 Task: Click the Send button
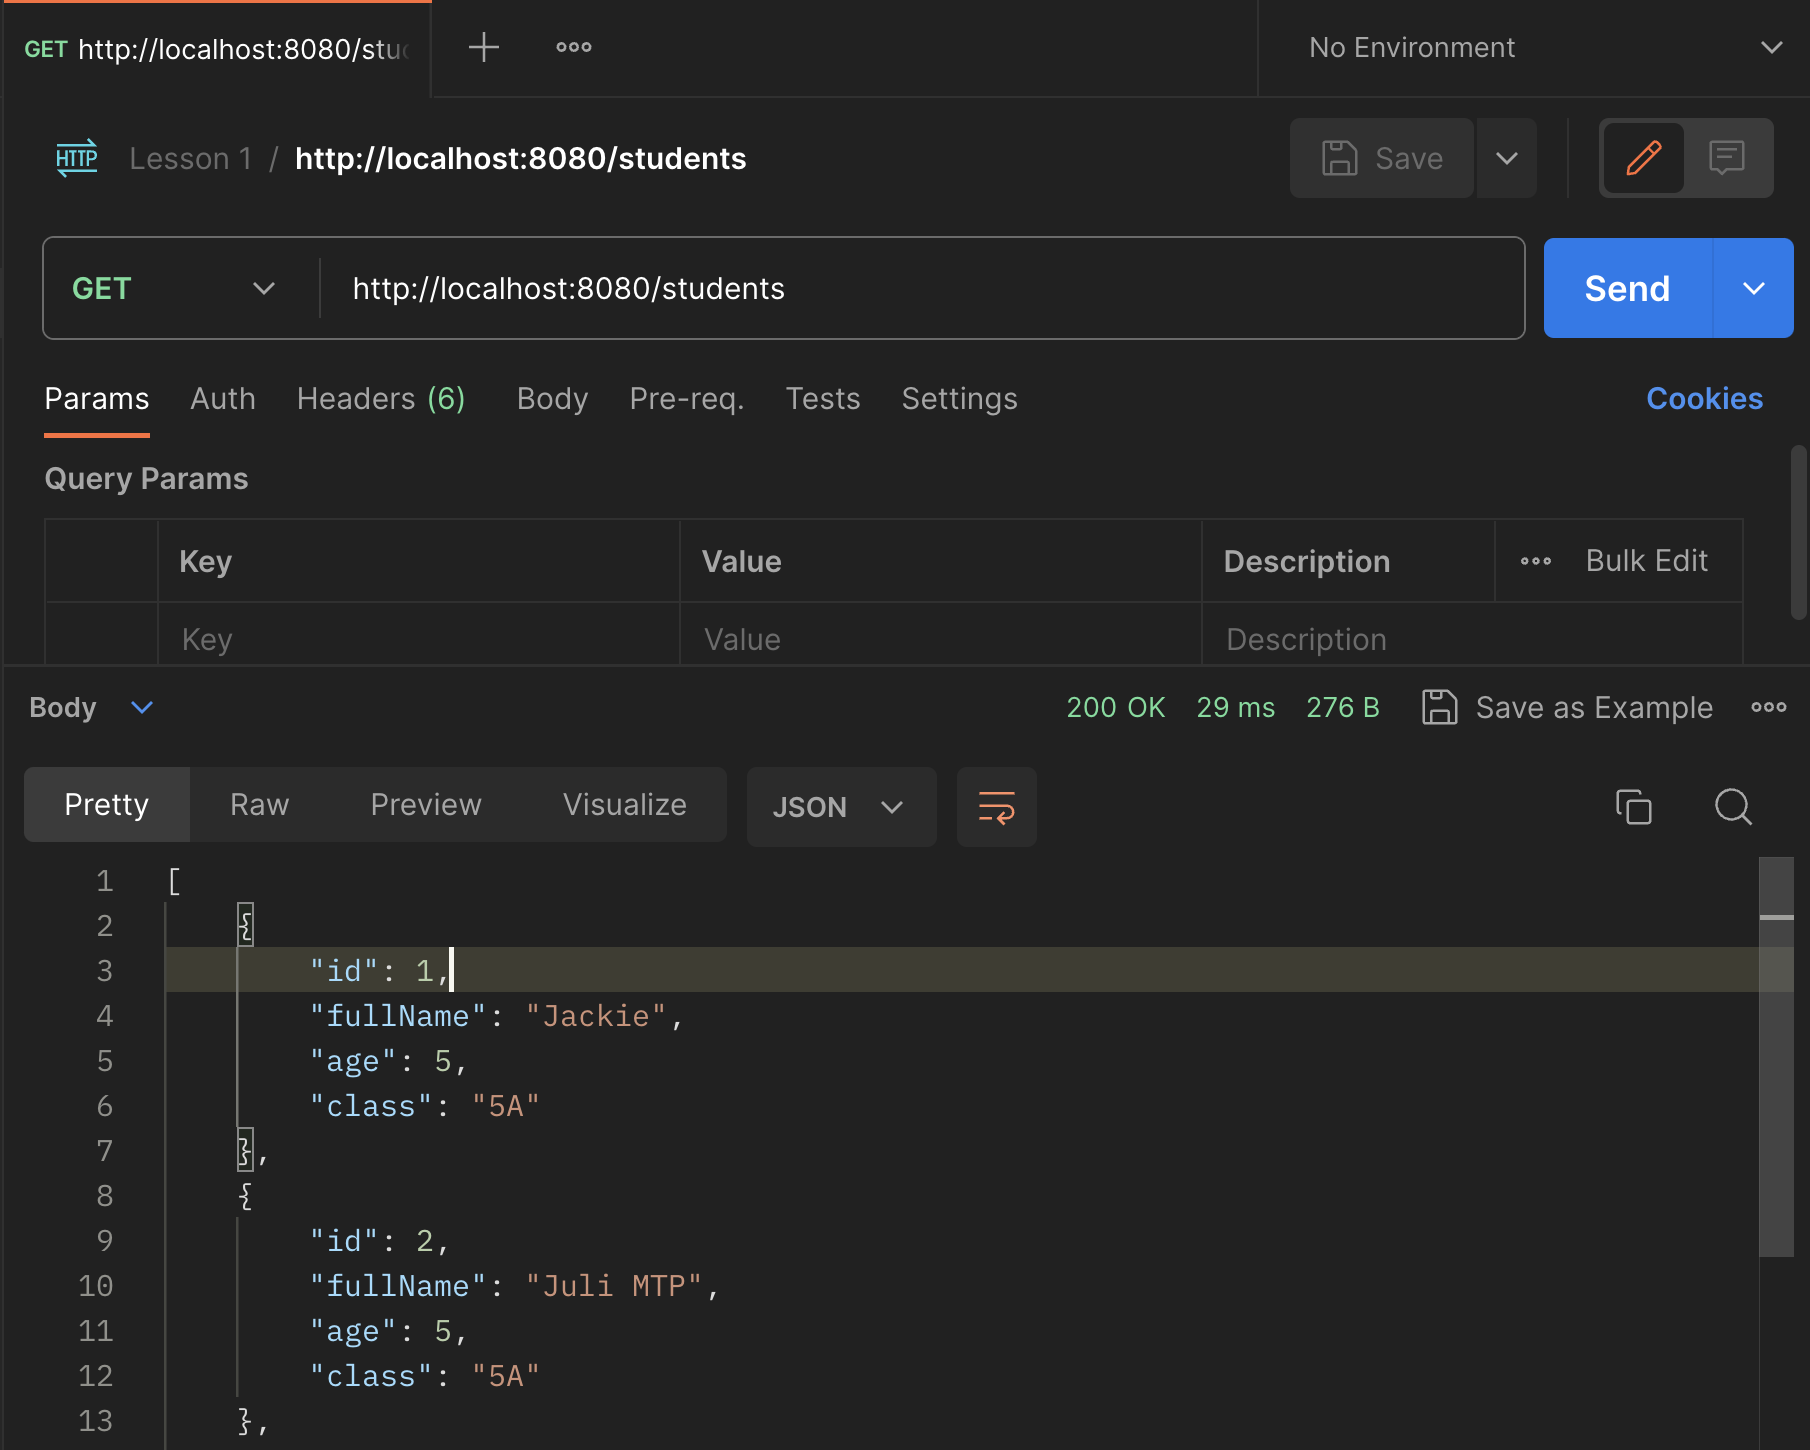point(1627,289)
